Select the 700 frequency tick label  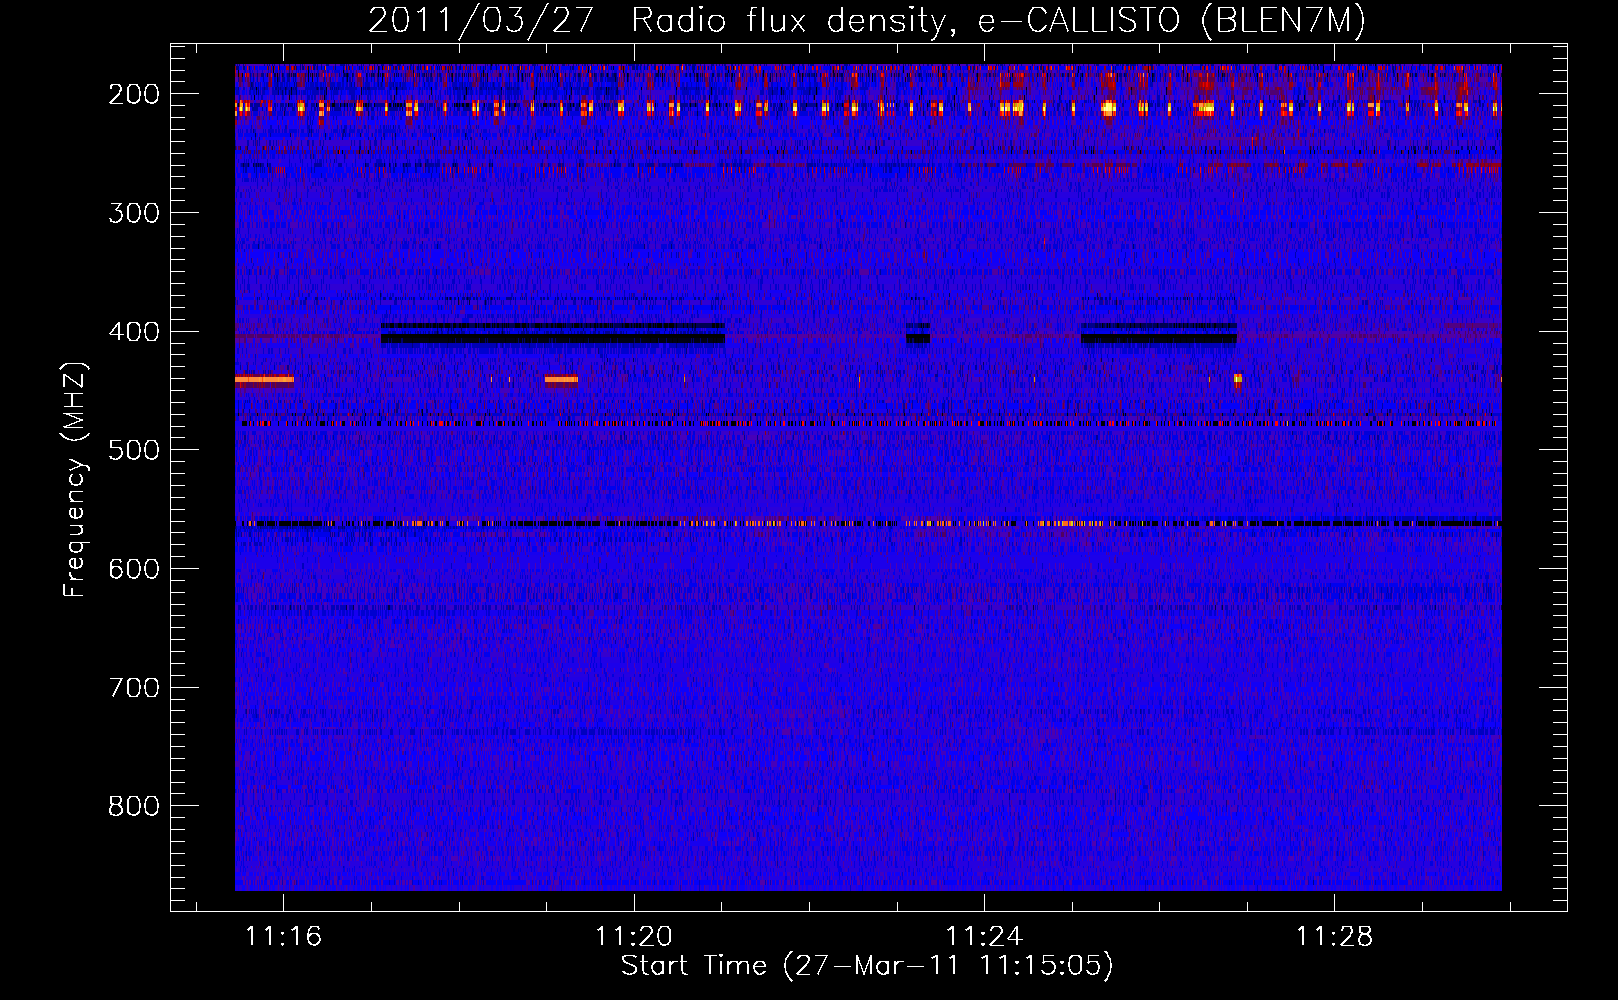134,688
